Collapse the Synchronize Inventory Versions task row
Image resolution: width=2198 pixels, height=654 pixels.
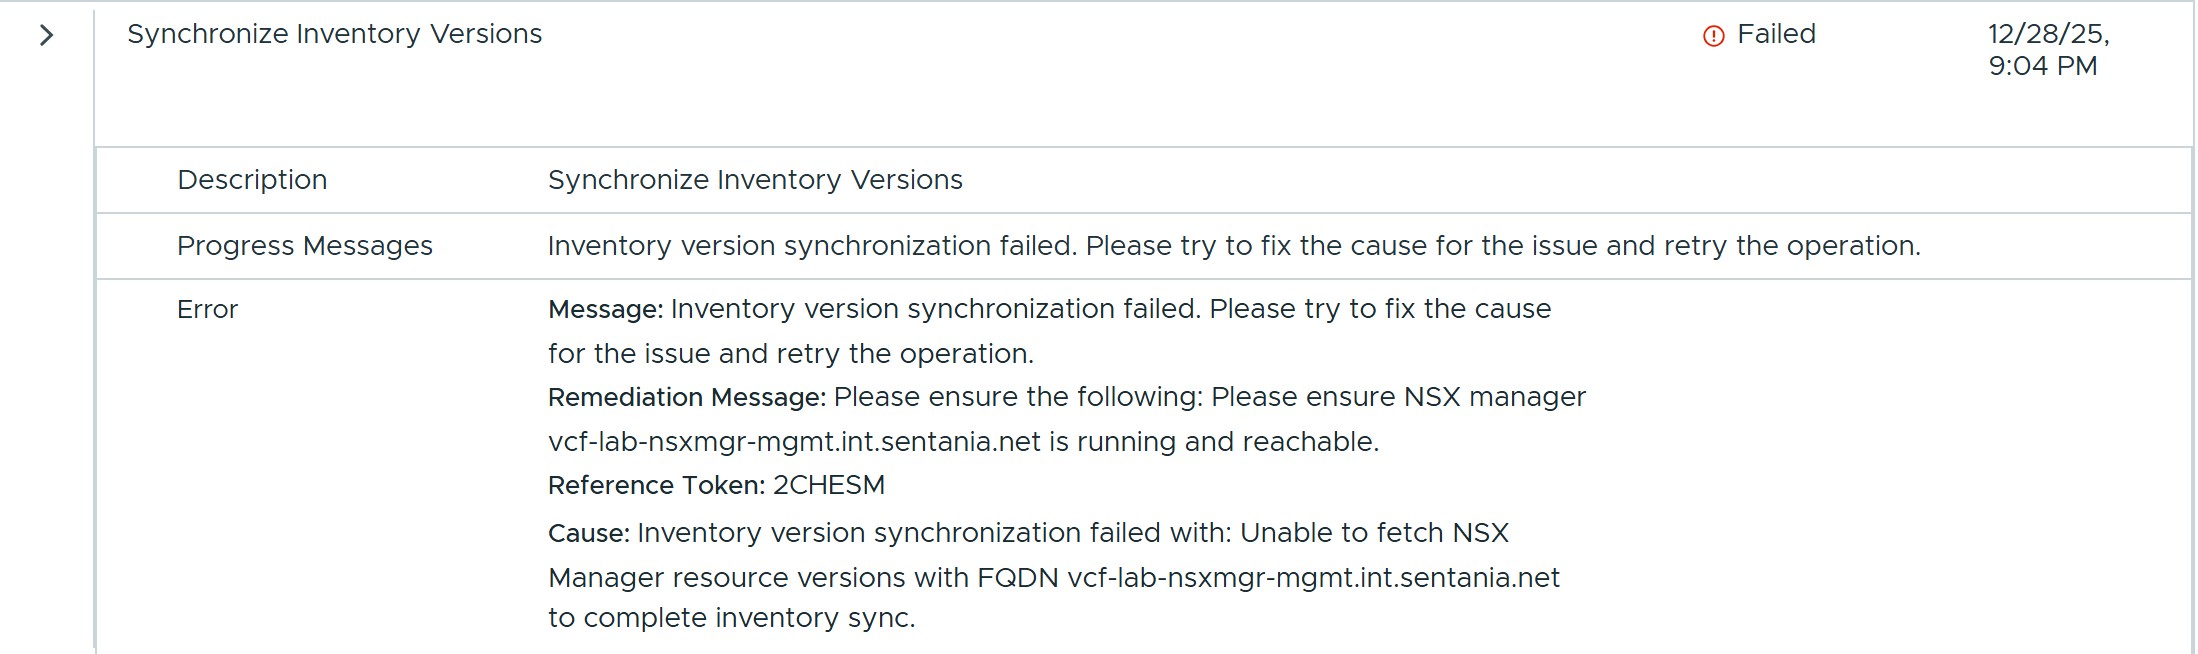tap(46, 36)
